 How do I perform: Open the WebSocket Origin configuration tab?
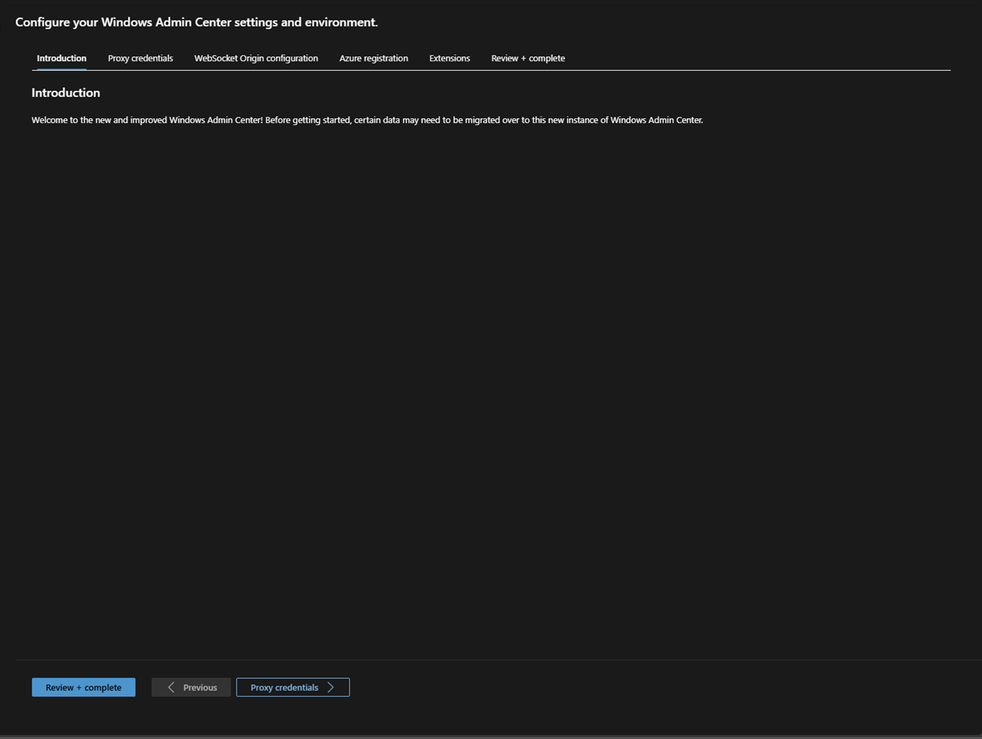[x=256, y=58]
